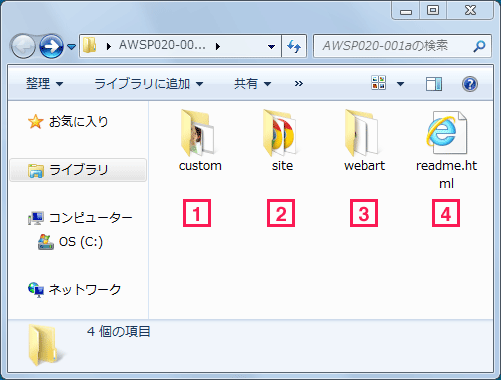
Task: Click the magnifying glass search icon
Action: click(479, 46)
